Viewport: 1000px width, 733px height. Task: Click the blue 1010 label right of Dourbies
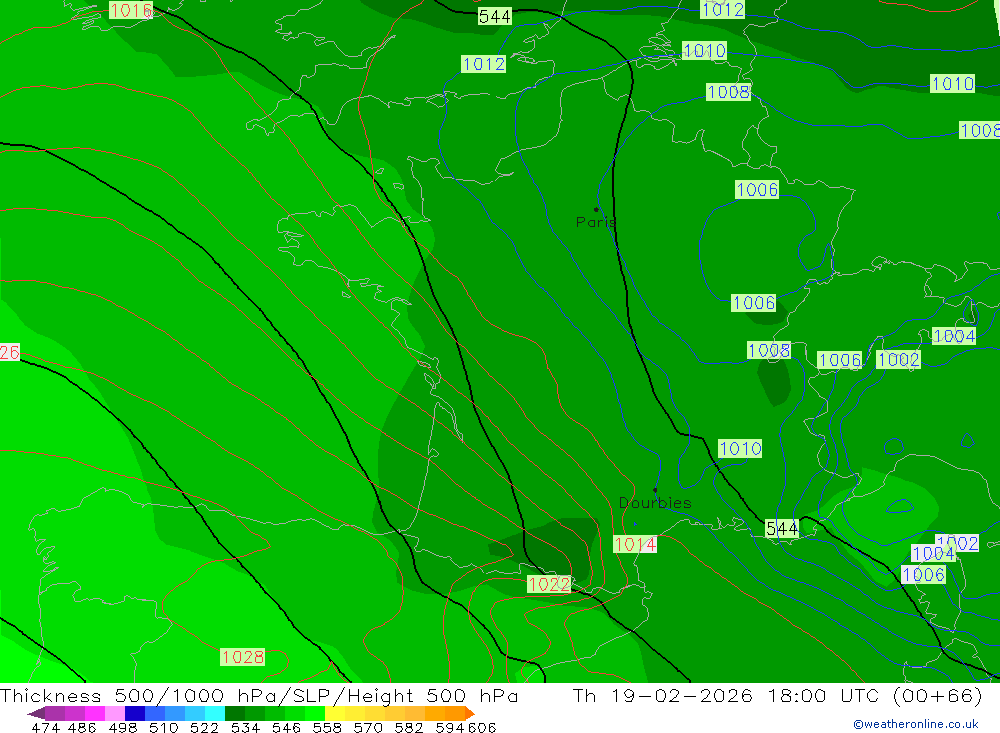(740, 448)
